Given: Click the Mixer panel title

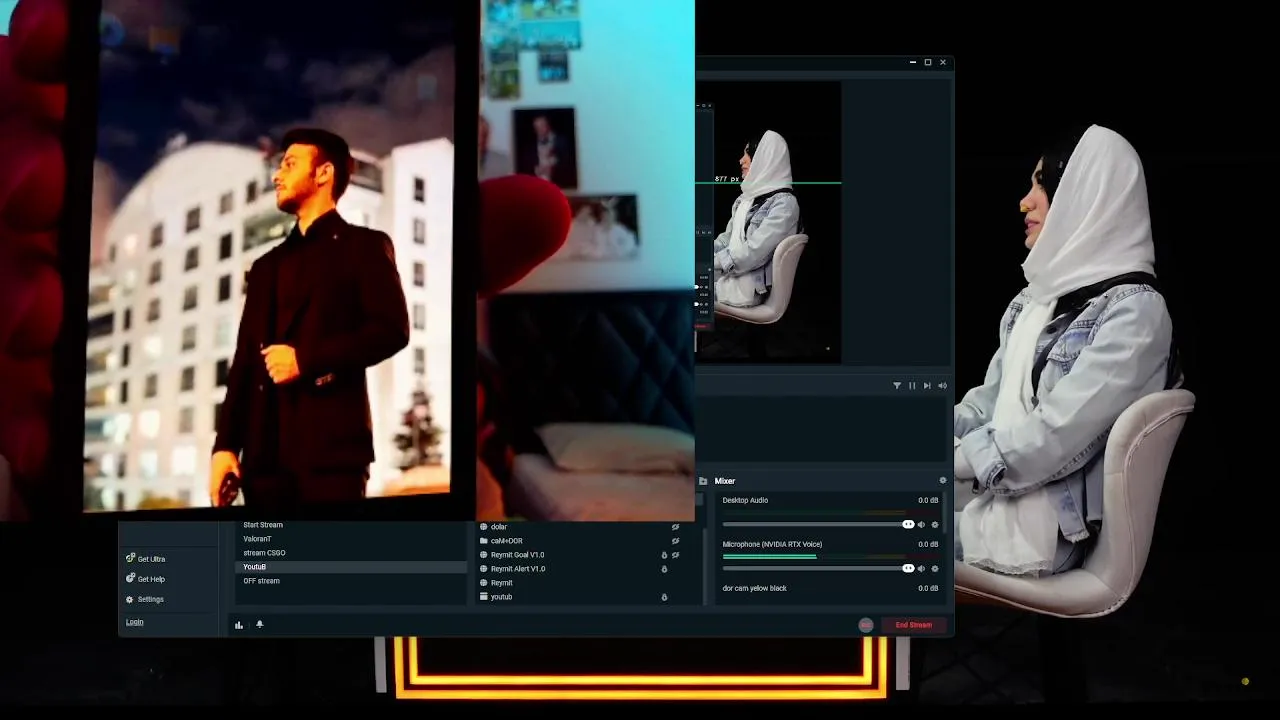Looking at the screenshot, I should [725, 481].
